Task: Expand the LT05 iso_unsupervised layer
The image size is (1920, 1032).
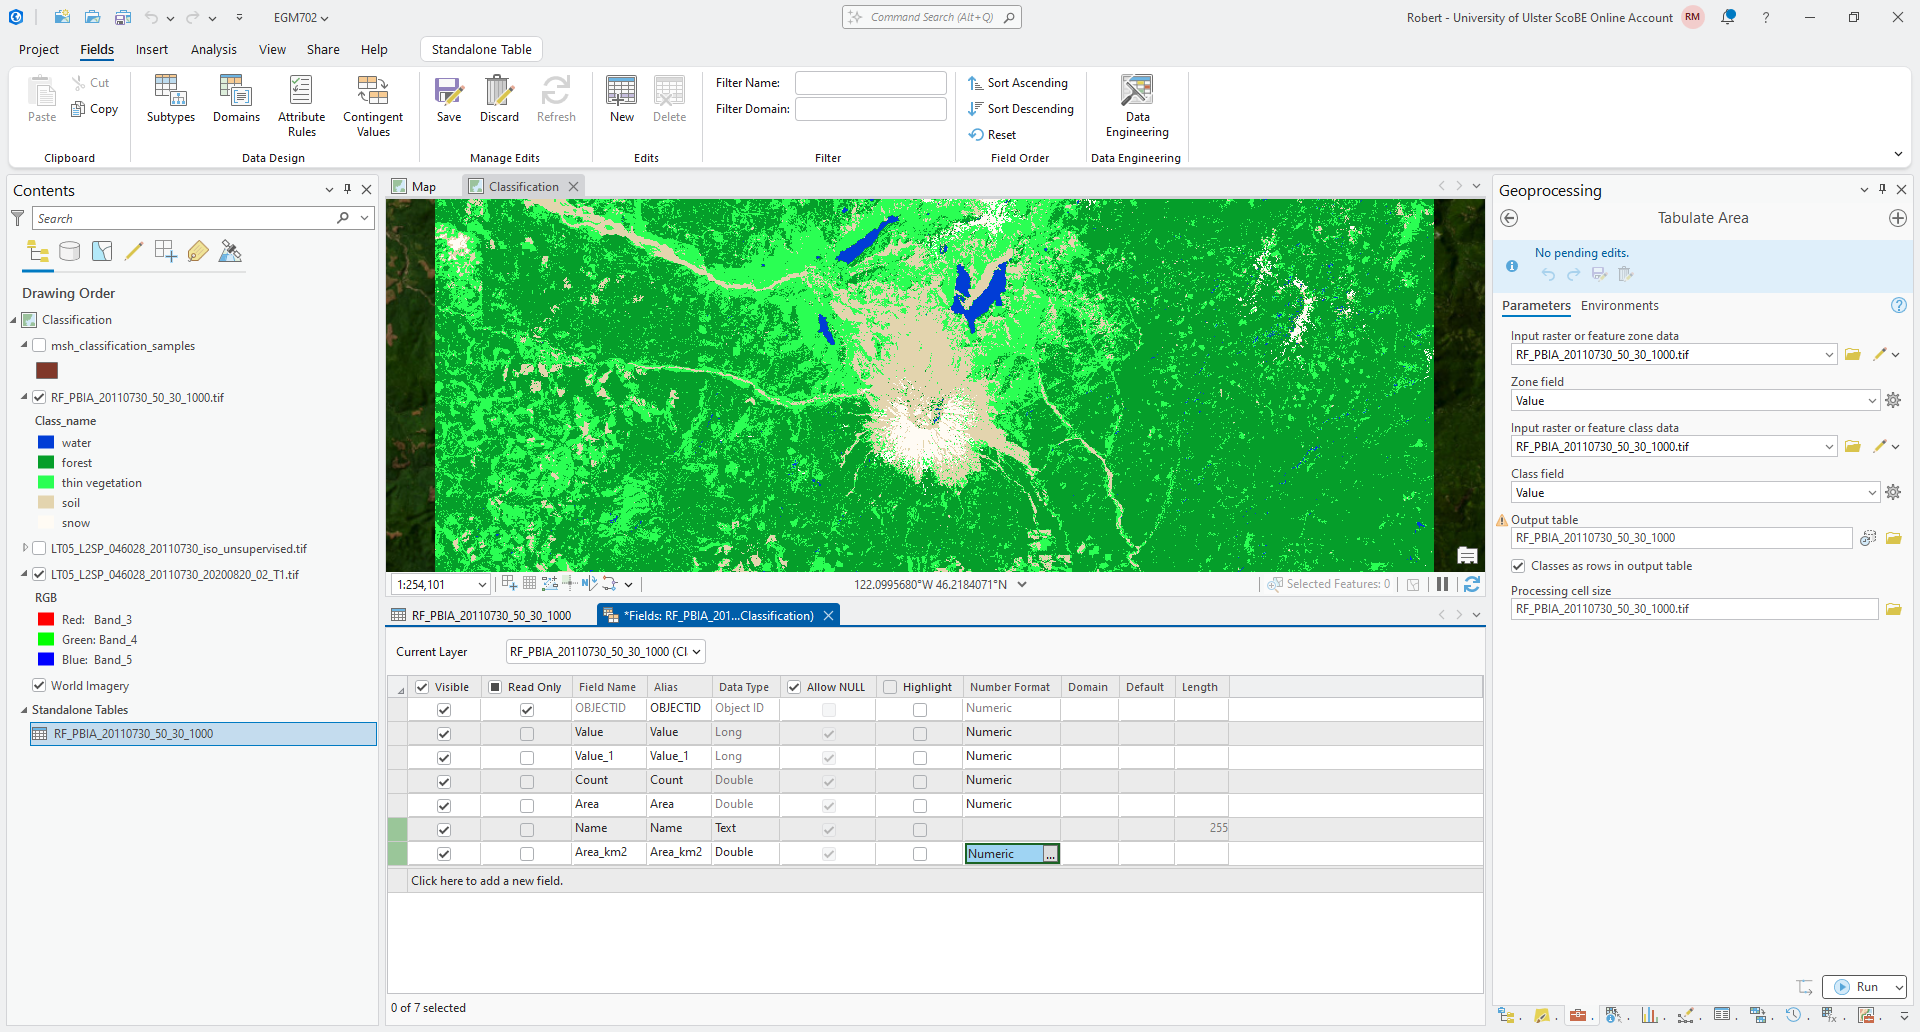Action: [25, 549]
